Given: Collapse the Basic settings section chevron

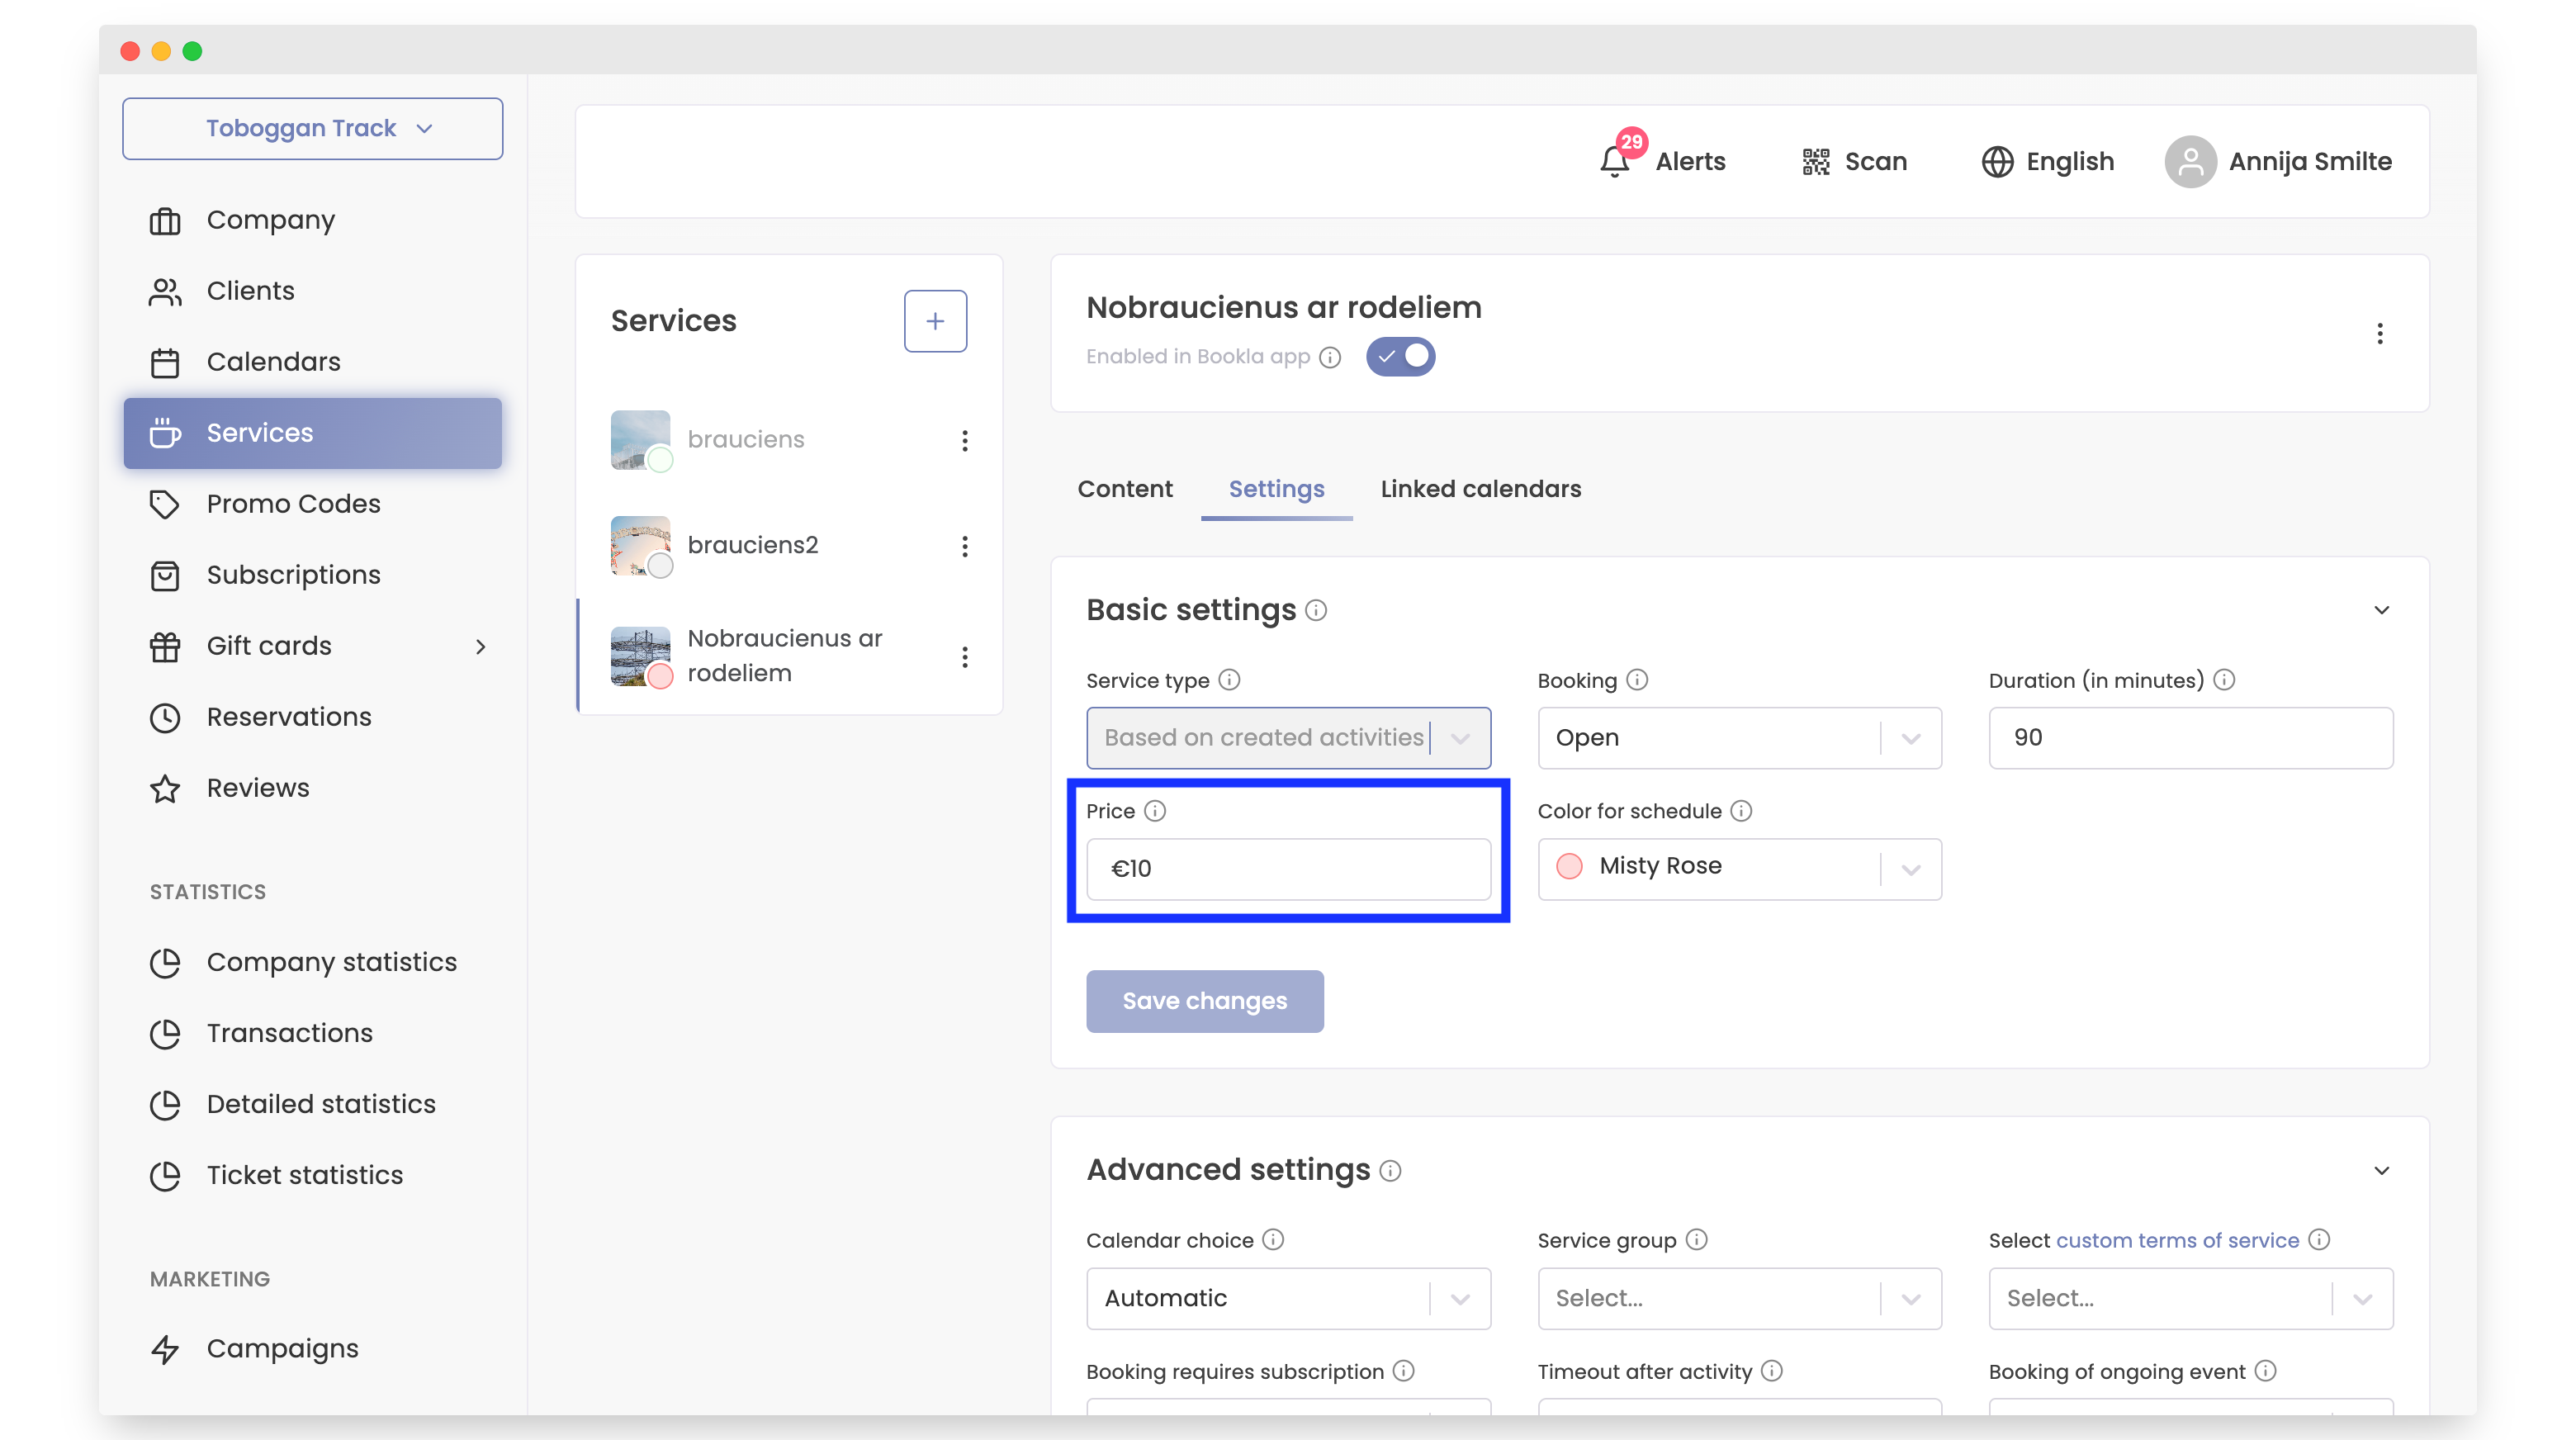Looking at the screenshot, I should pyautogui.click(x=2382, y=610).
